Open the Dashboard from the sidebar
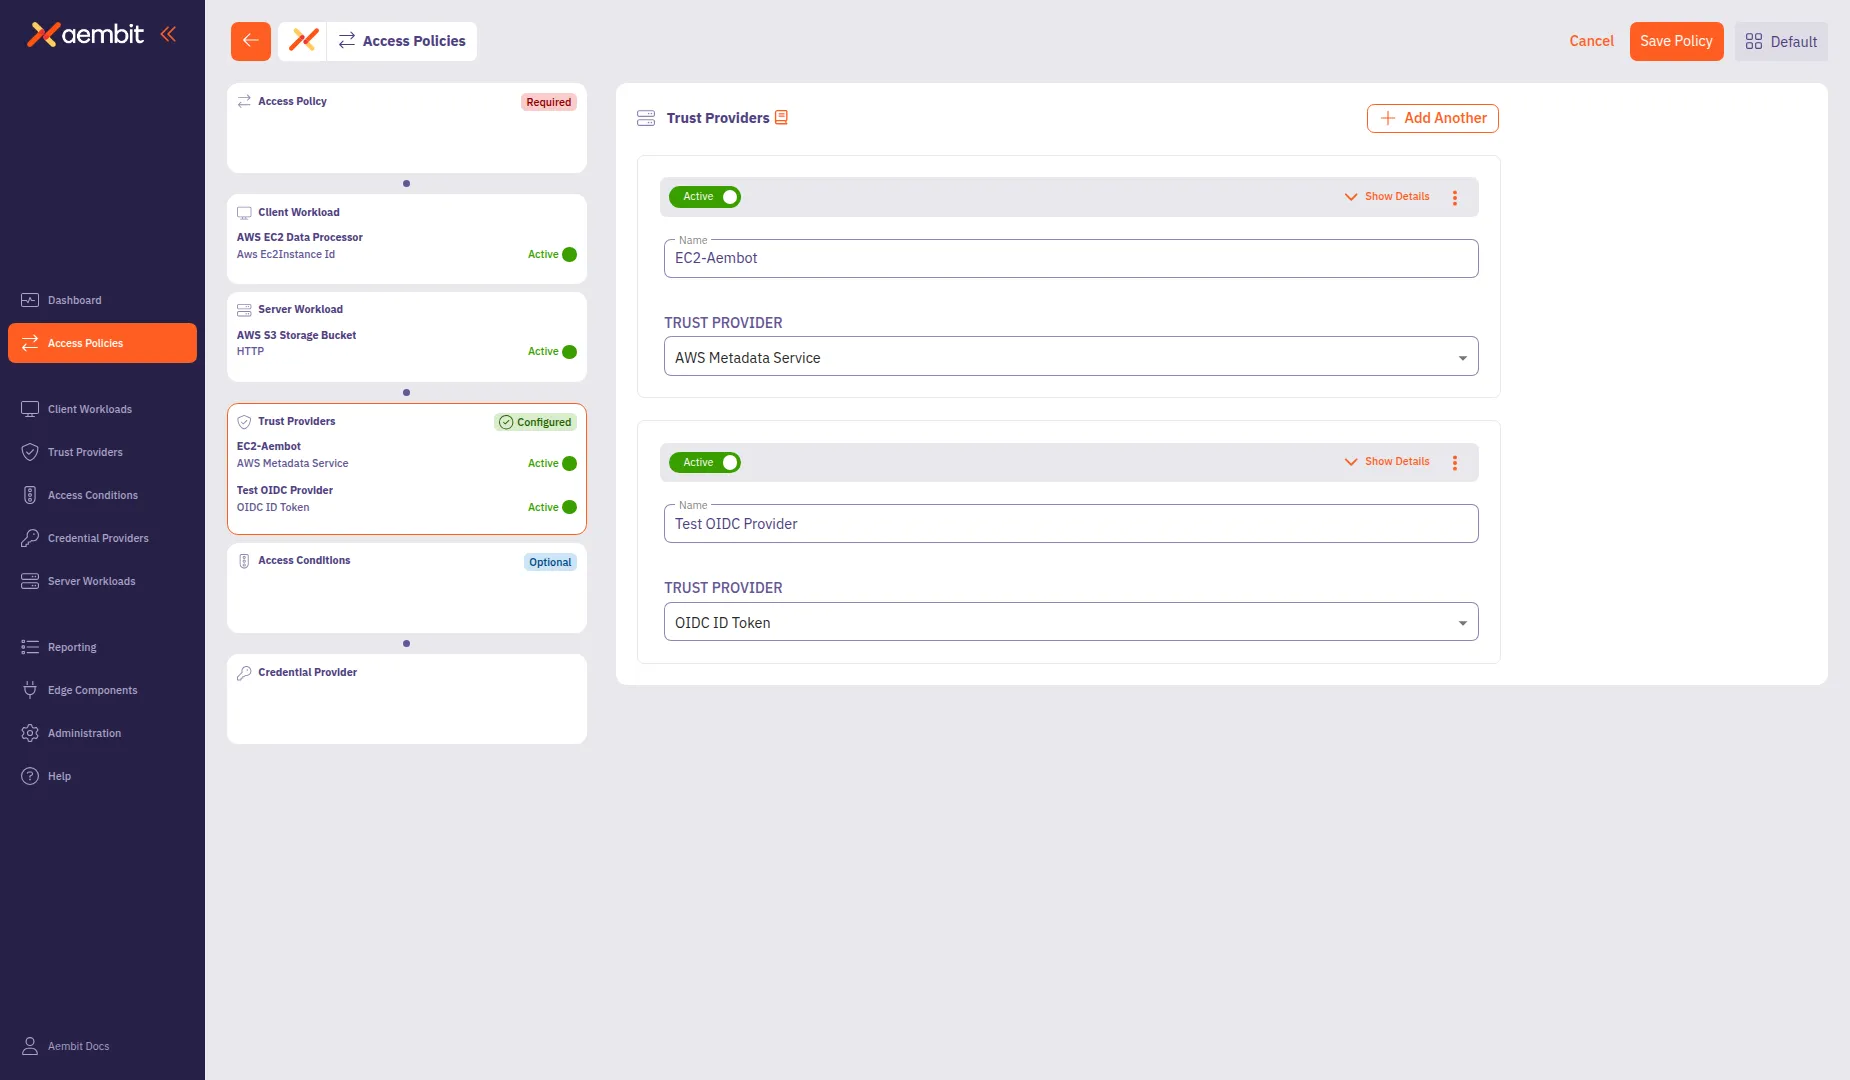Screen dimensions: 1850x1080 coord(75,300)
